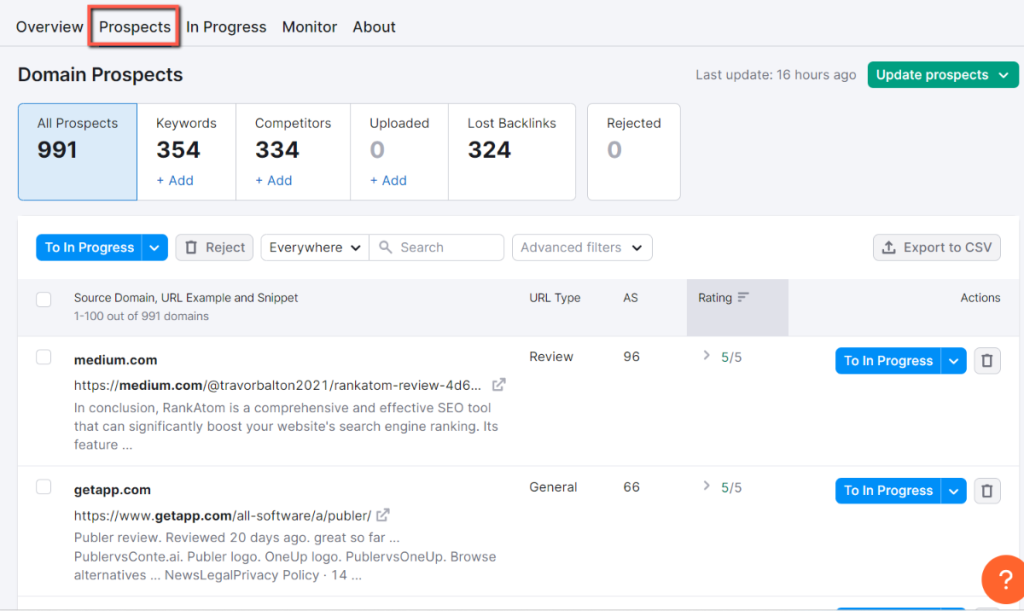Click the AS column header

point(630,298)
